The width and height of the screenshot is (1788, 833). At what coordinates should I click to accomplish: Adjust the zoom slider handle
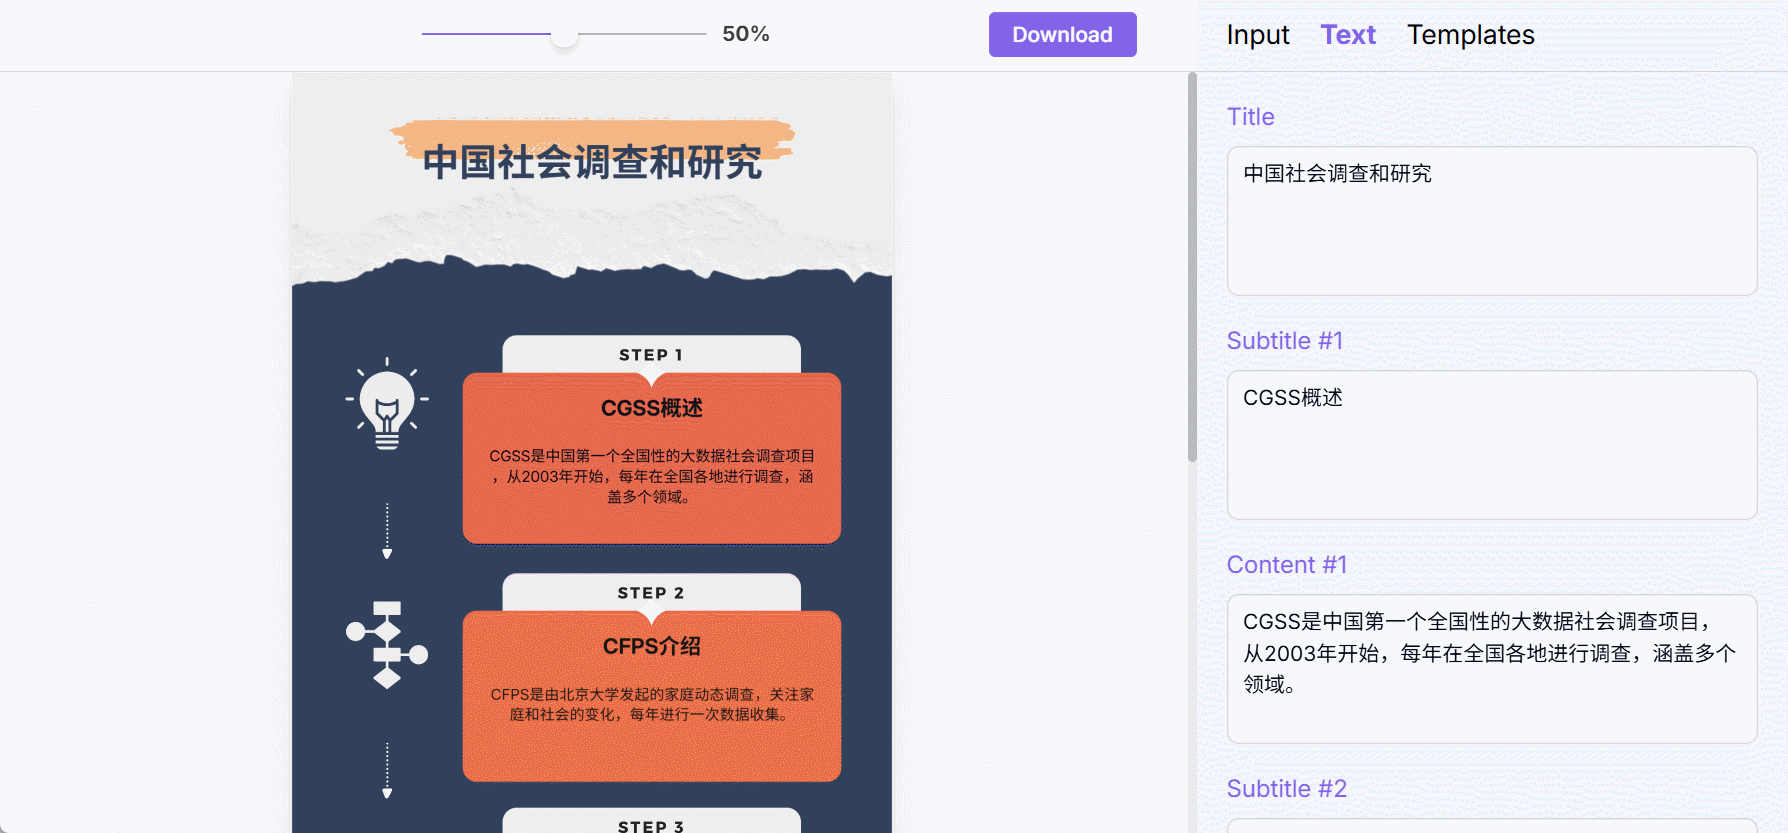pos(565,34)
